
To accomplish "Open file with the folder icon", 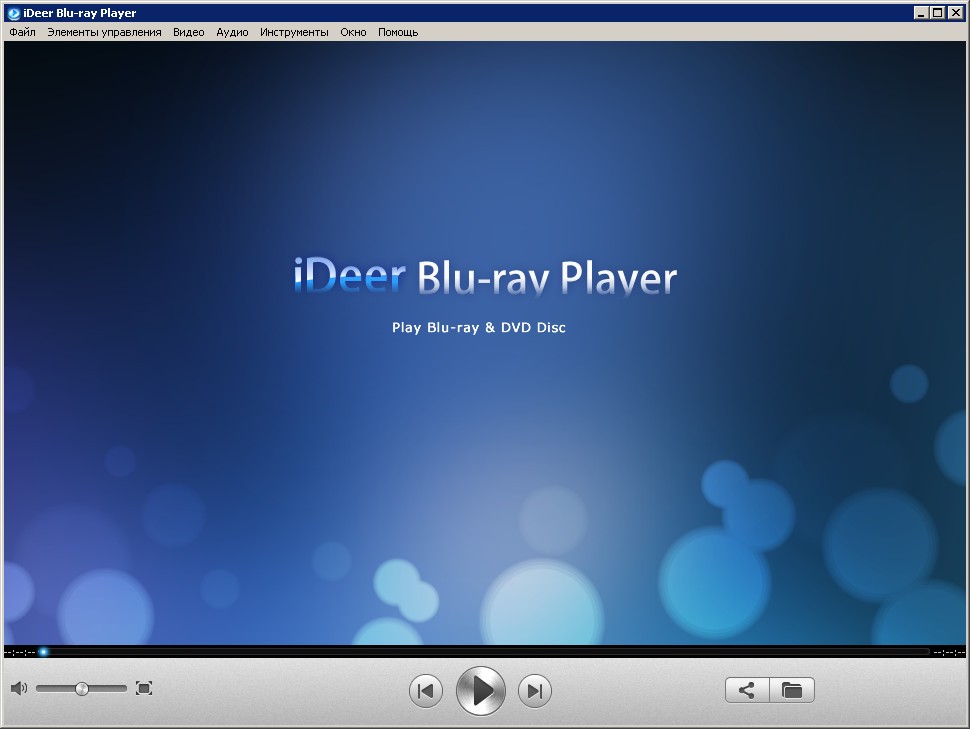I will (x=792, y=690).
